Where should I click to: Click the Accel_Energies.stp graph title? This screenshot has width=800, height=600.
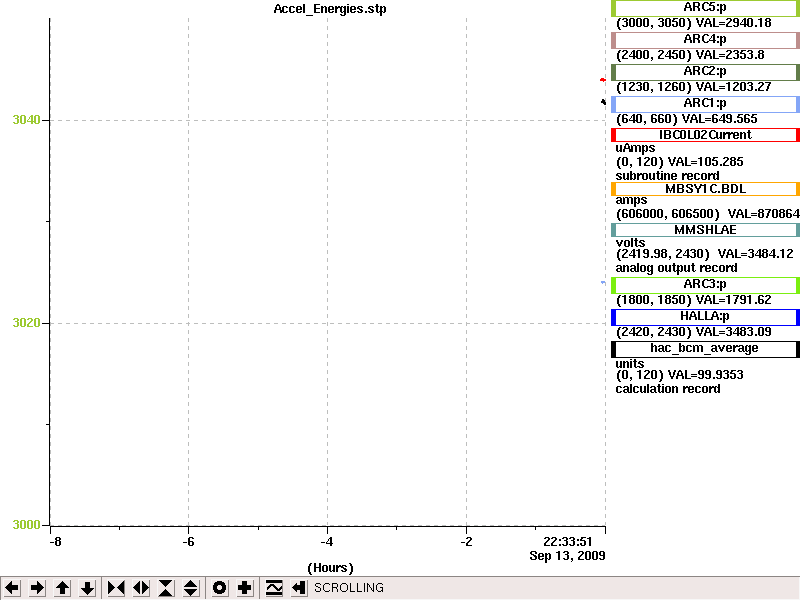330,9
